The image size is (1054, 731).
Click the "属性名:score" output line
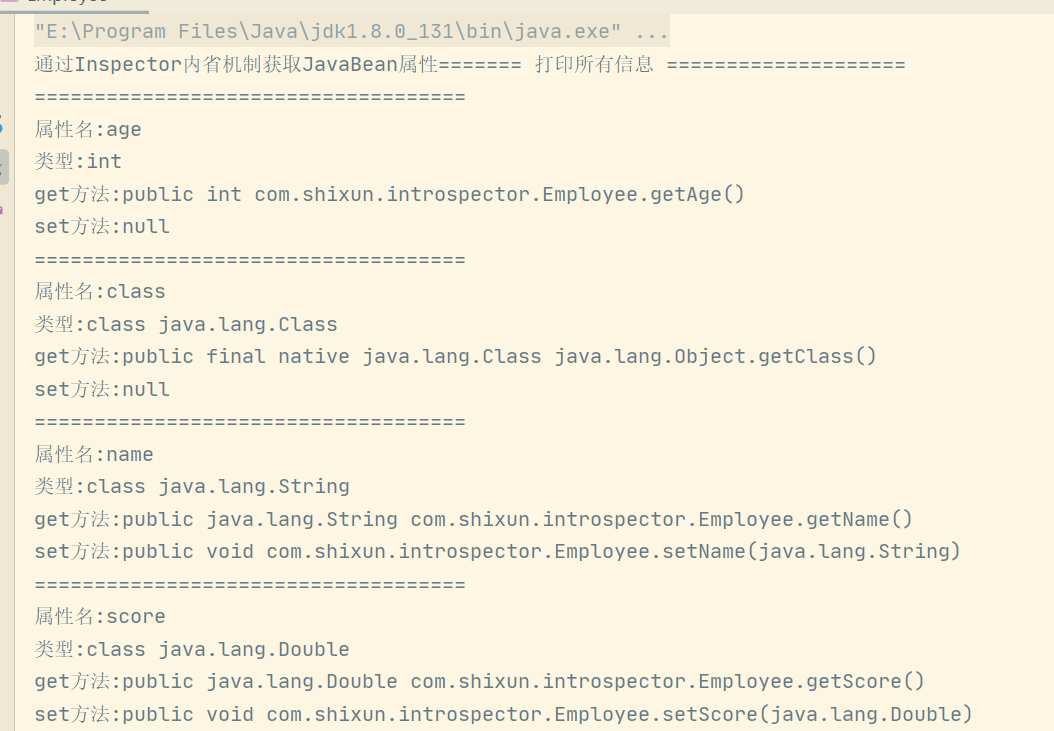tap(100, 616)
